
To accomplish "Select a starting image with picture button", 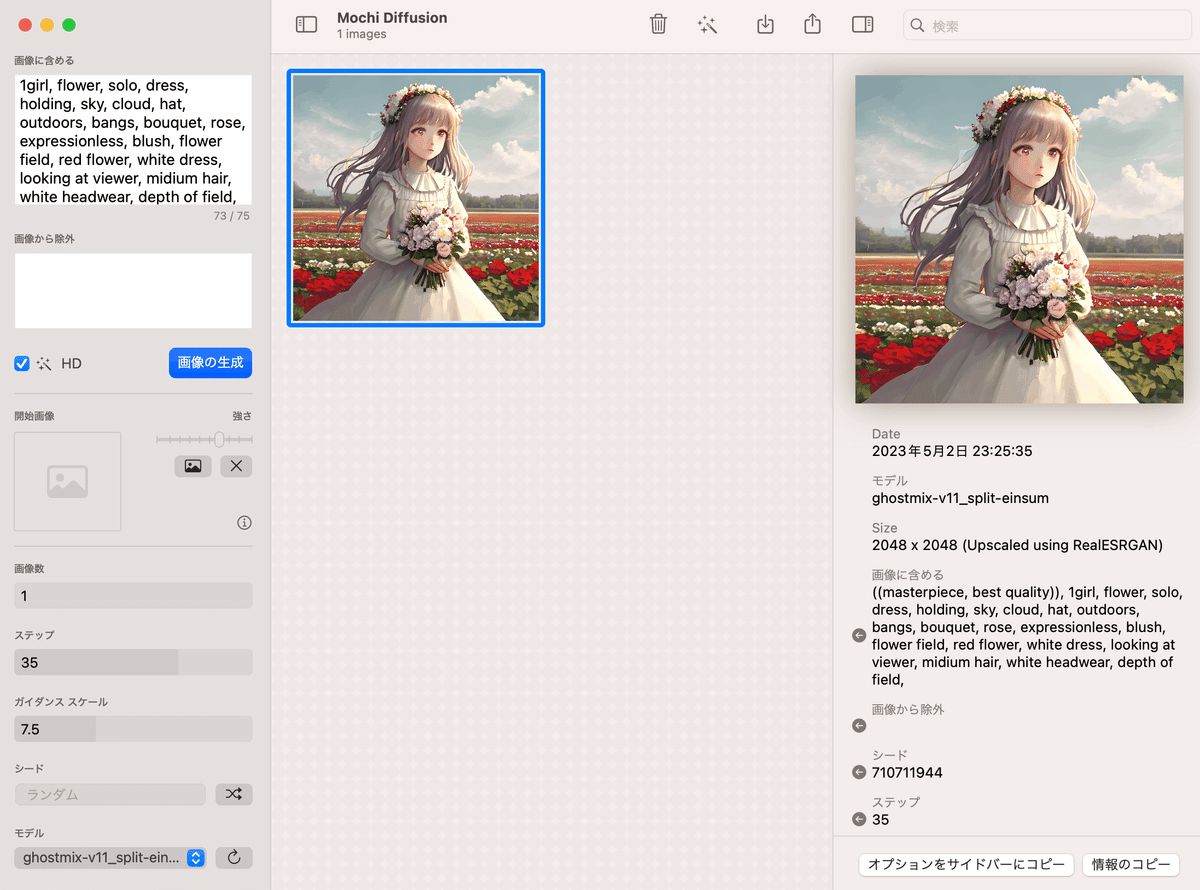I will click(x=193, y=466).
